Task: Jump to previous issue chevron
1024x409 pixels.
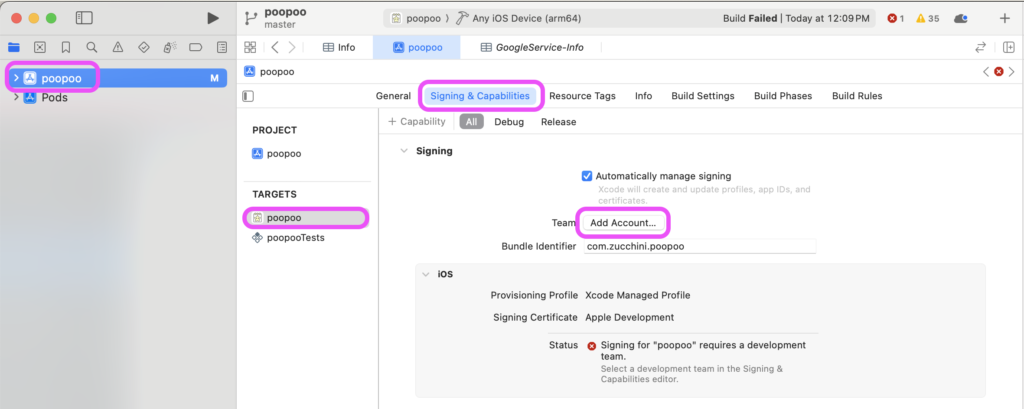Action: point(986,72)
